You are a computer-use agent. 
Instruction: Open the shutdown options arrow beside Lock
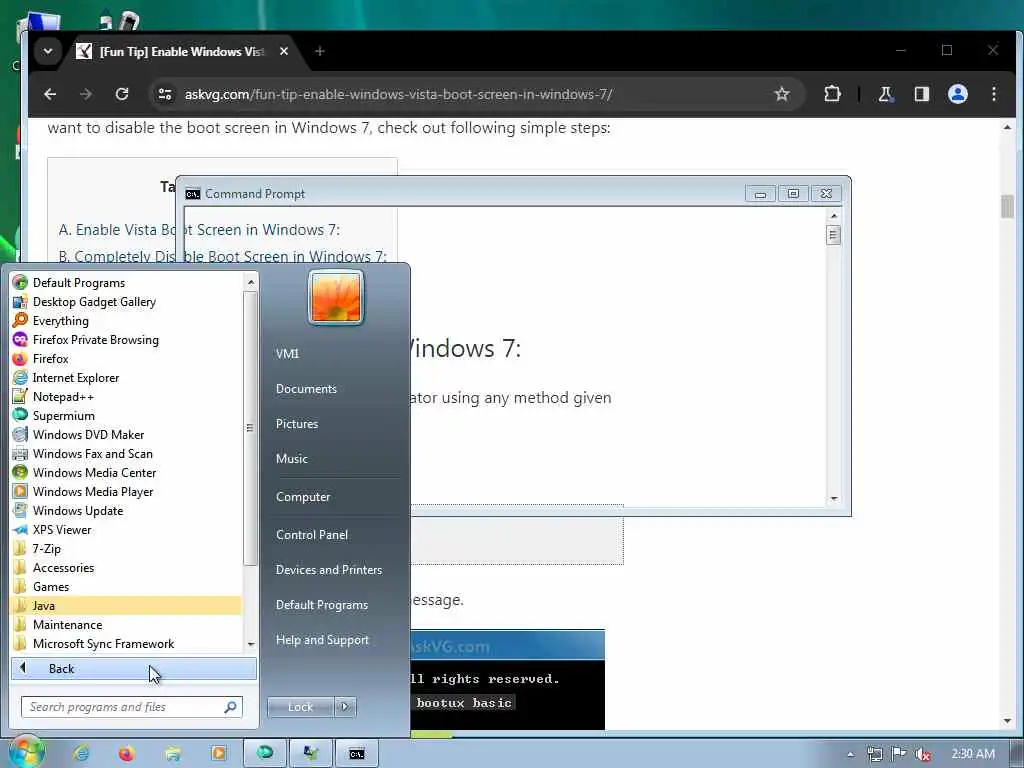[345, 707]
